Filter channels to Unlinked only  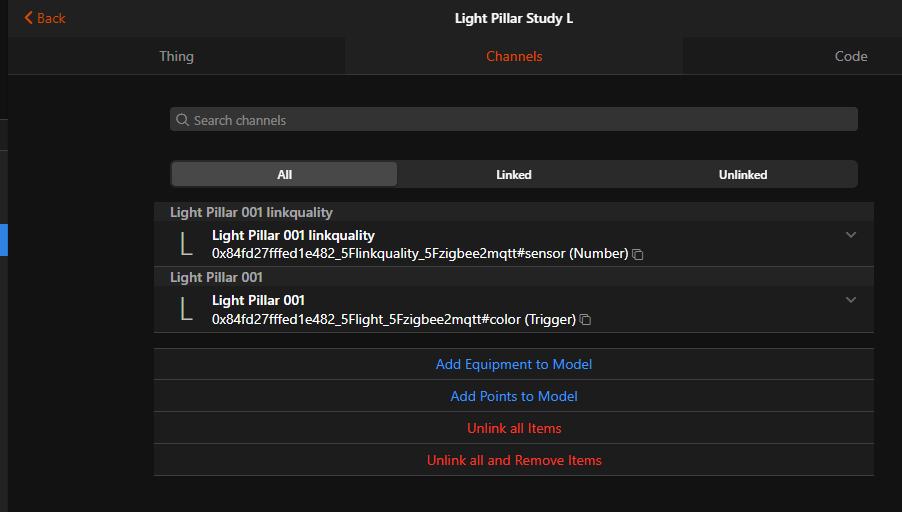(x=743, y=174)
